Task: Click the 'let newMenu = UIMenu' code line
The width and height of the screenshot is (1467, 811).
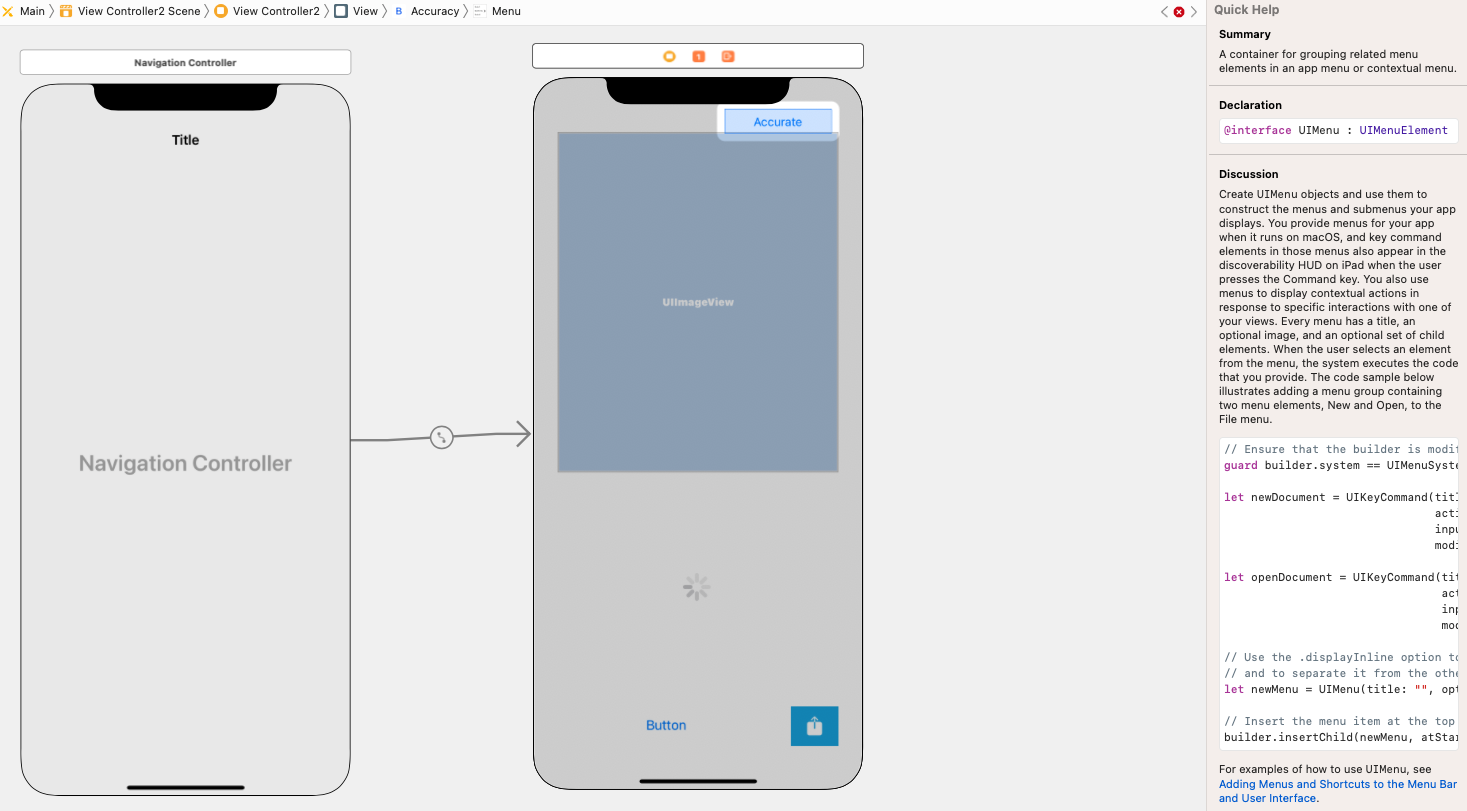Action: (1341, 689)
